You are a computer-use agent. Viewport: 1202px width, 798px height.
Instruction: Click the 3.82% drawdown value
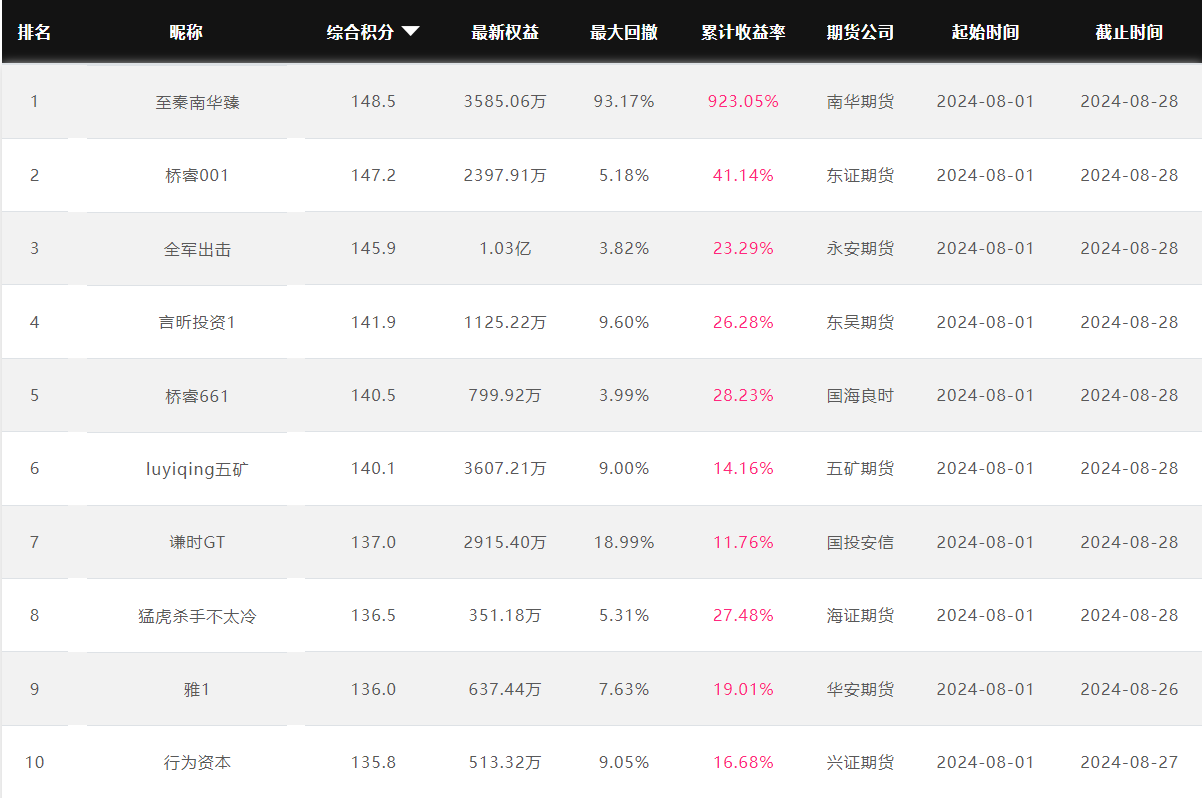tap(624, 248)
